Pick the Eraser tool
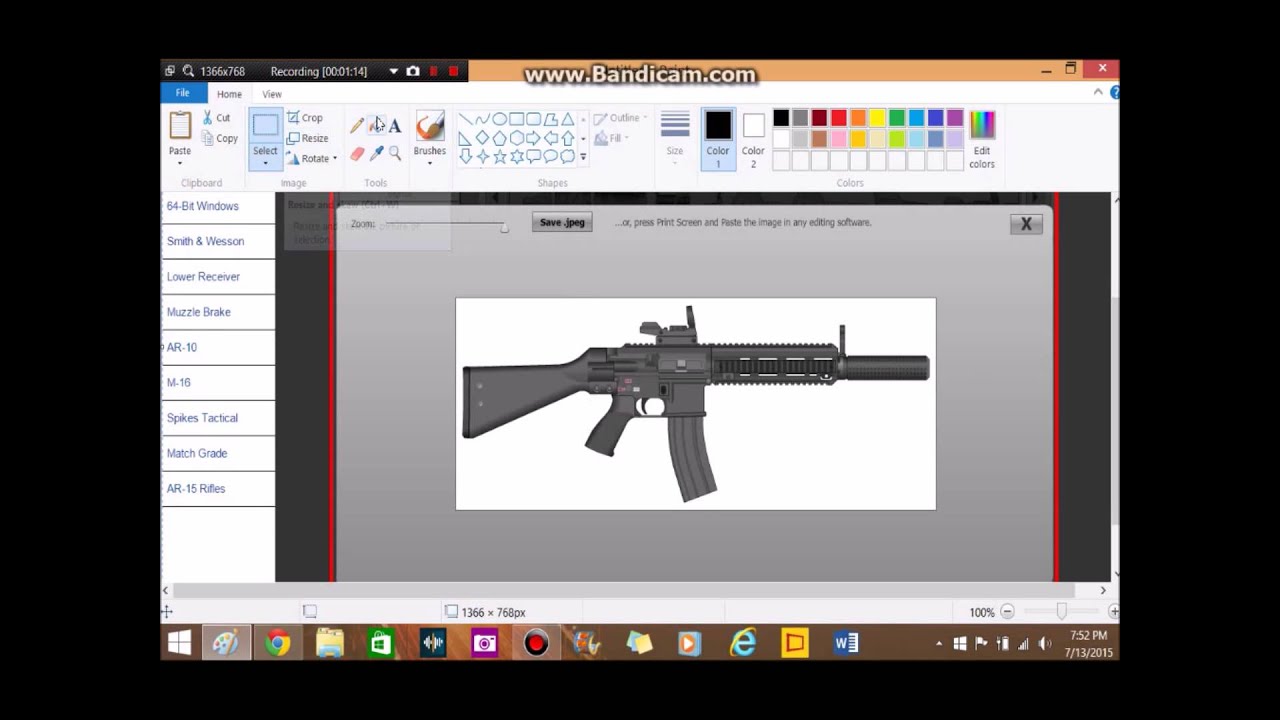 (357, 153)
